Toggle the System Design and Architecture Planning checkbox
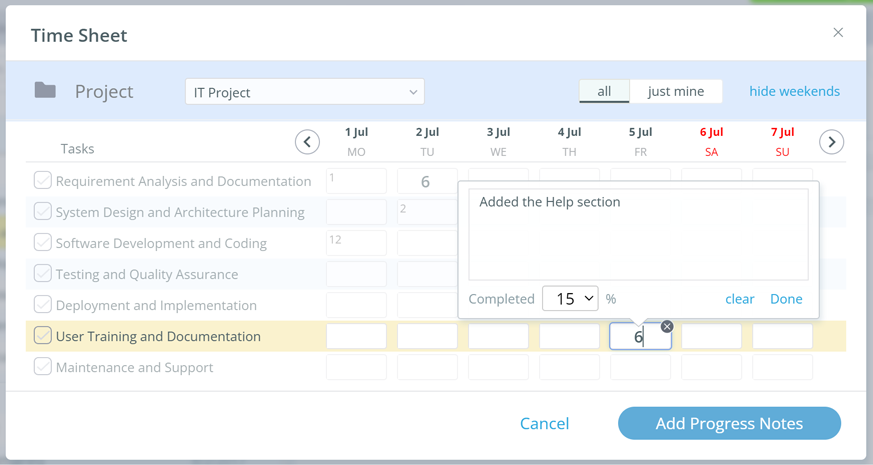873x465 pixels. (43, 212)
